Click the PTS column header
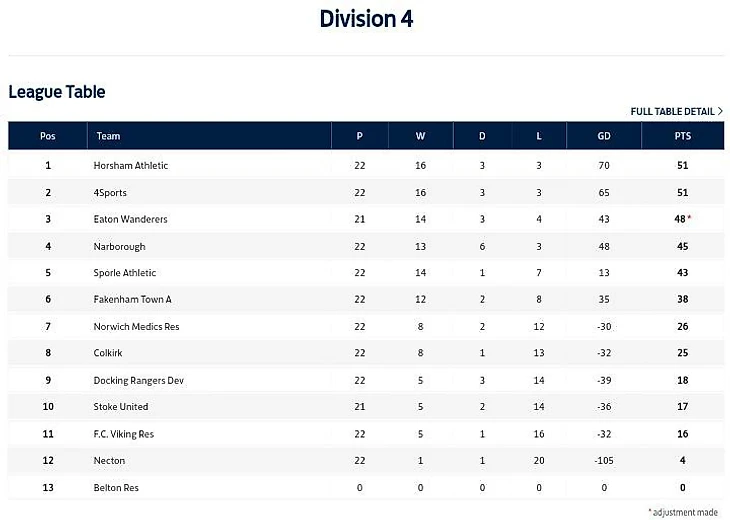The width and height of the screenshot is (730, 520). tap(683, 136)
